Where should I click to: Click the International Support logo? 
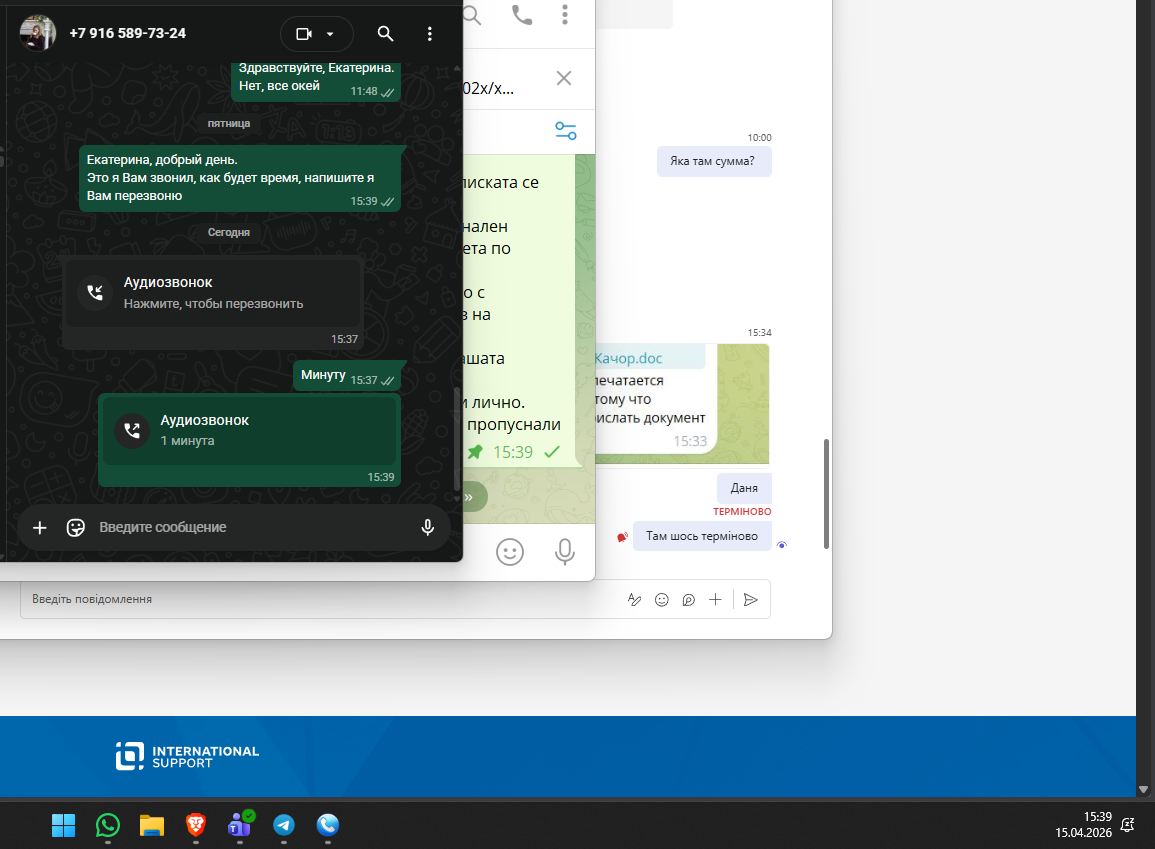point(187,756)
